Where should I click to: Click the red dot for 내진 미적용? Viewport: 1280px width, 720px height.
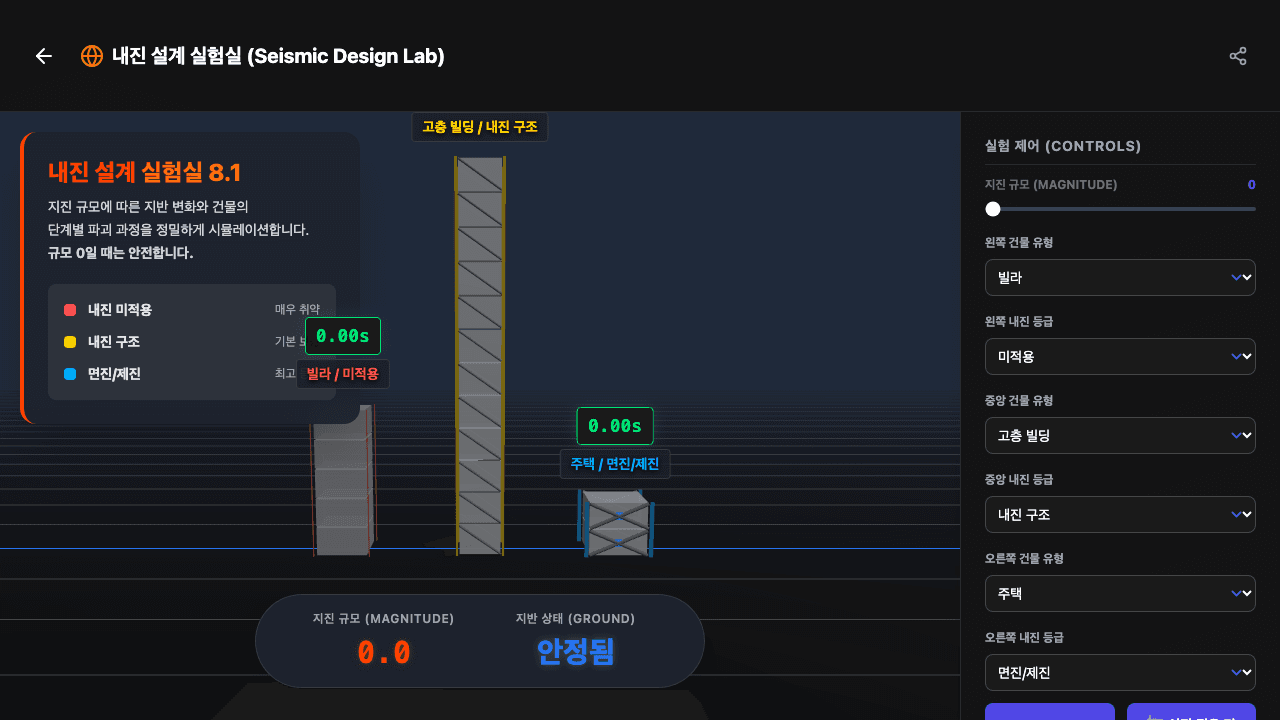pyautogui.click(x=70, y=310)
